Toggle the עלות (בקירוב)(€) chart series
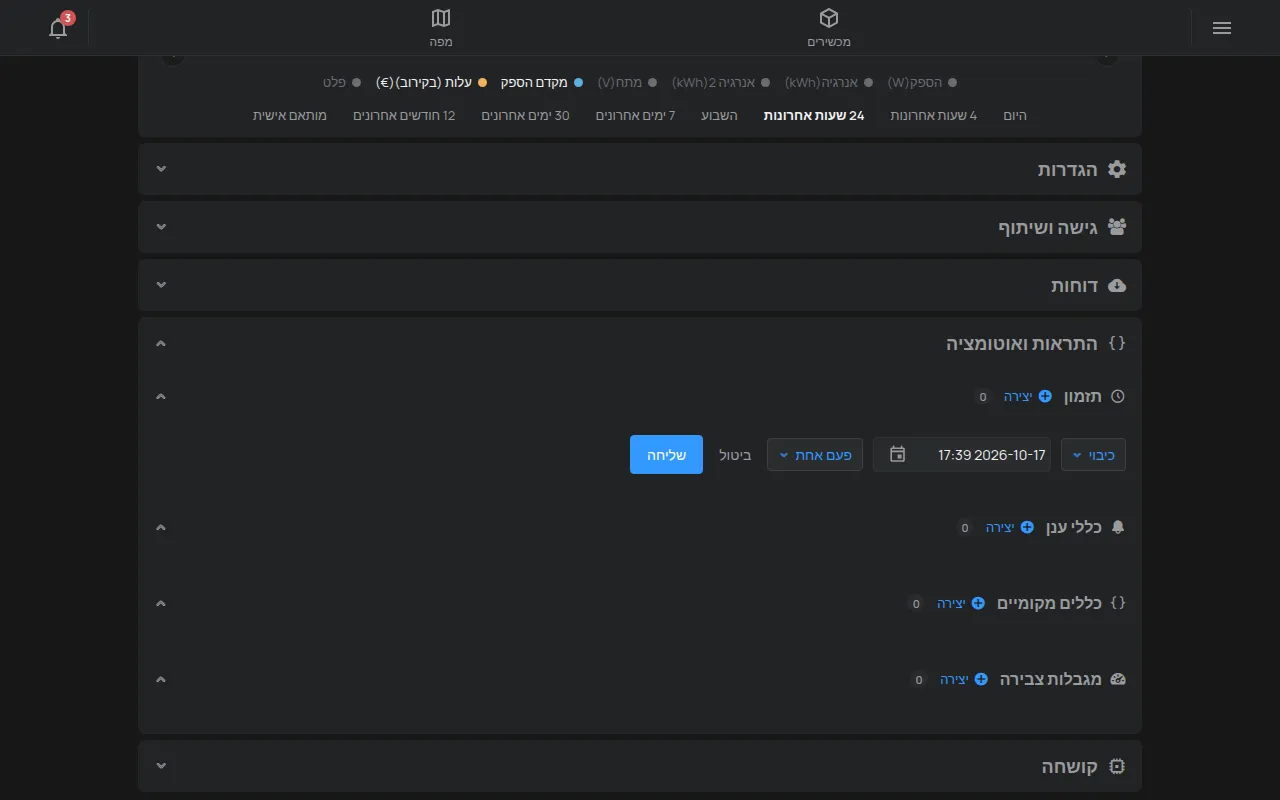Image resolution: width=1280 pixels, height=800 pixels. click(x=431, y=82)
